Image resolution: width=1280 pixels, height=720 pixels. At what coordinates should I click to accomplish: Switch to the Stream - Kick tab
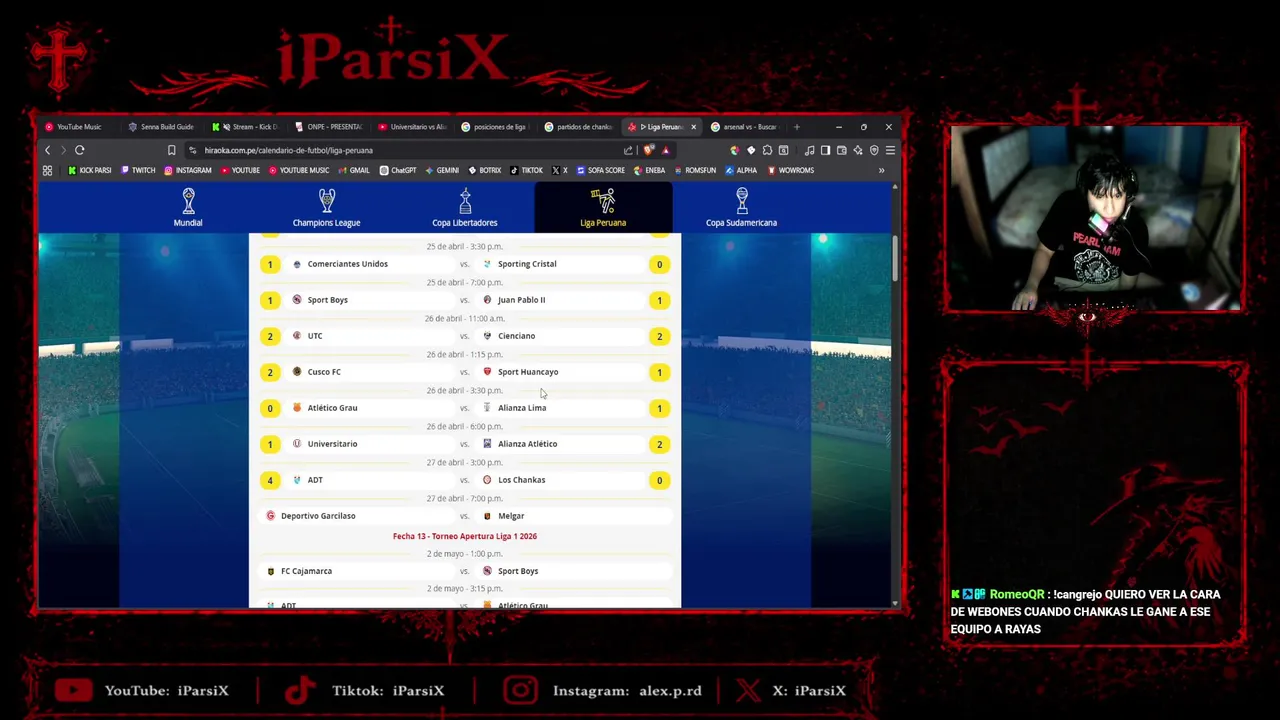(x=247, y=127)
